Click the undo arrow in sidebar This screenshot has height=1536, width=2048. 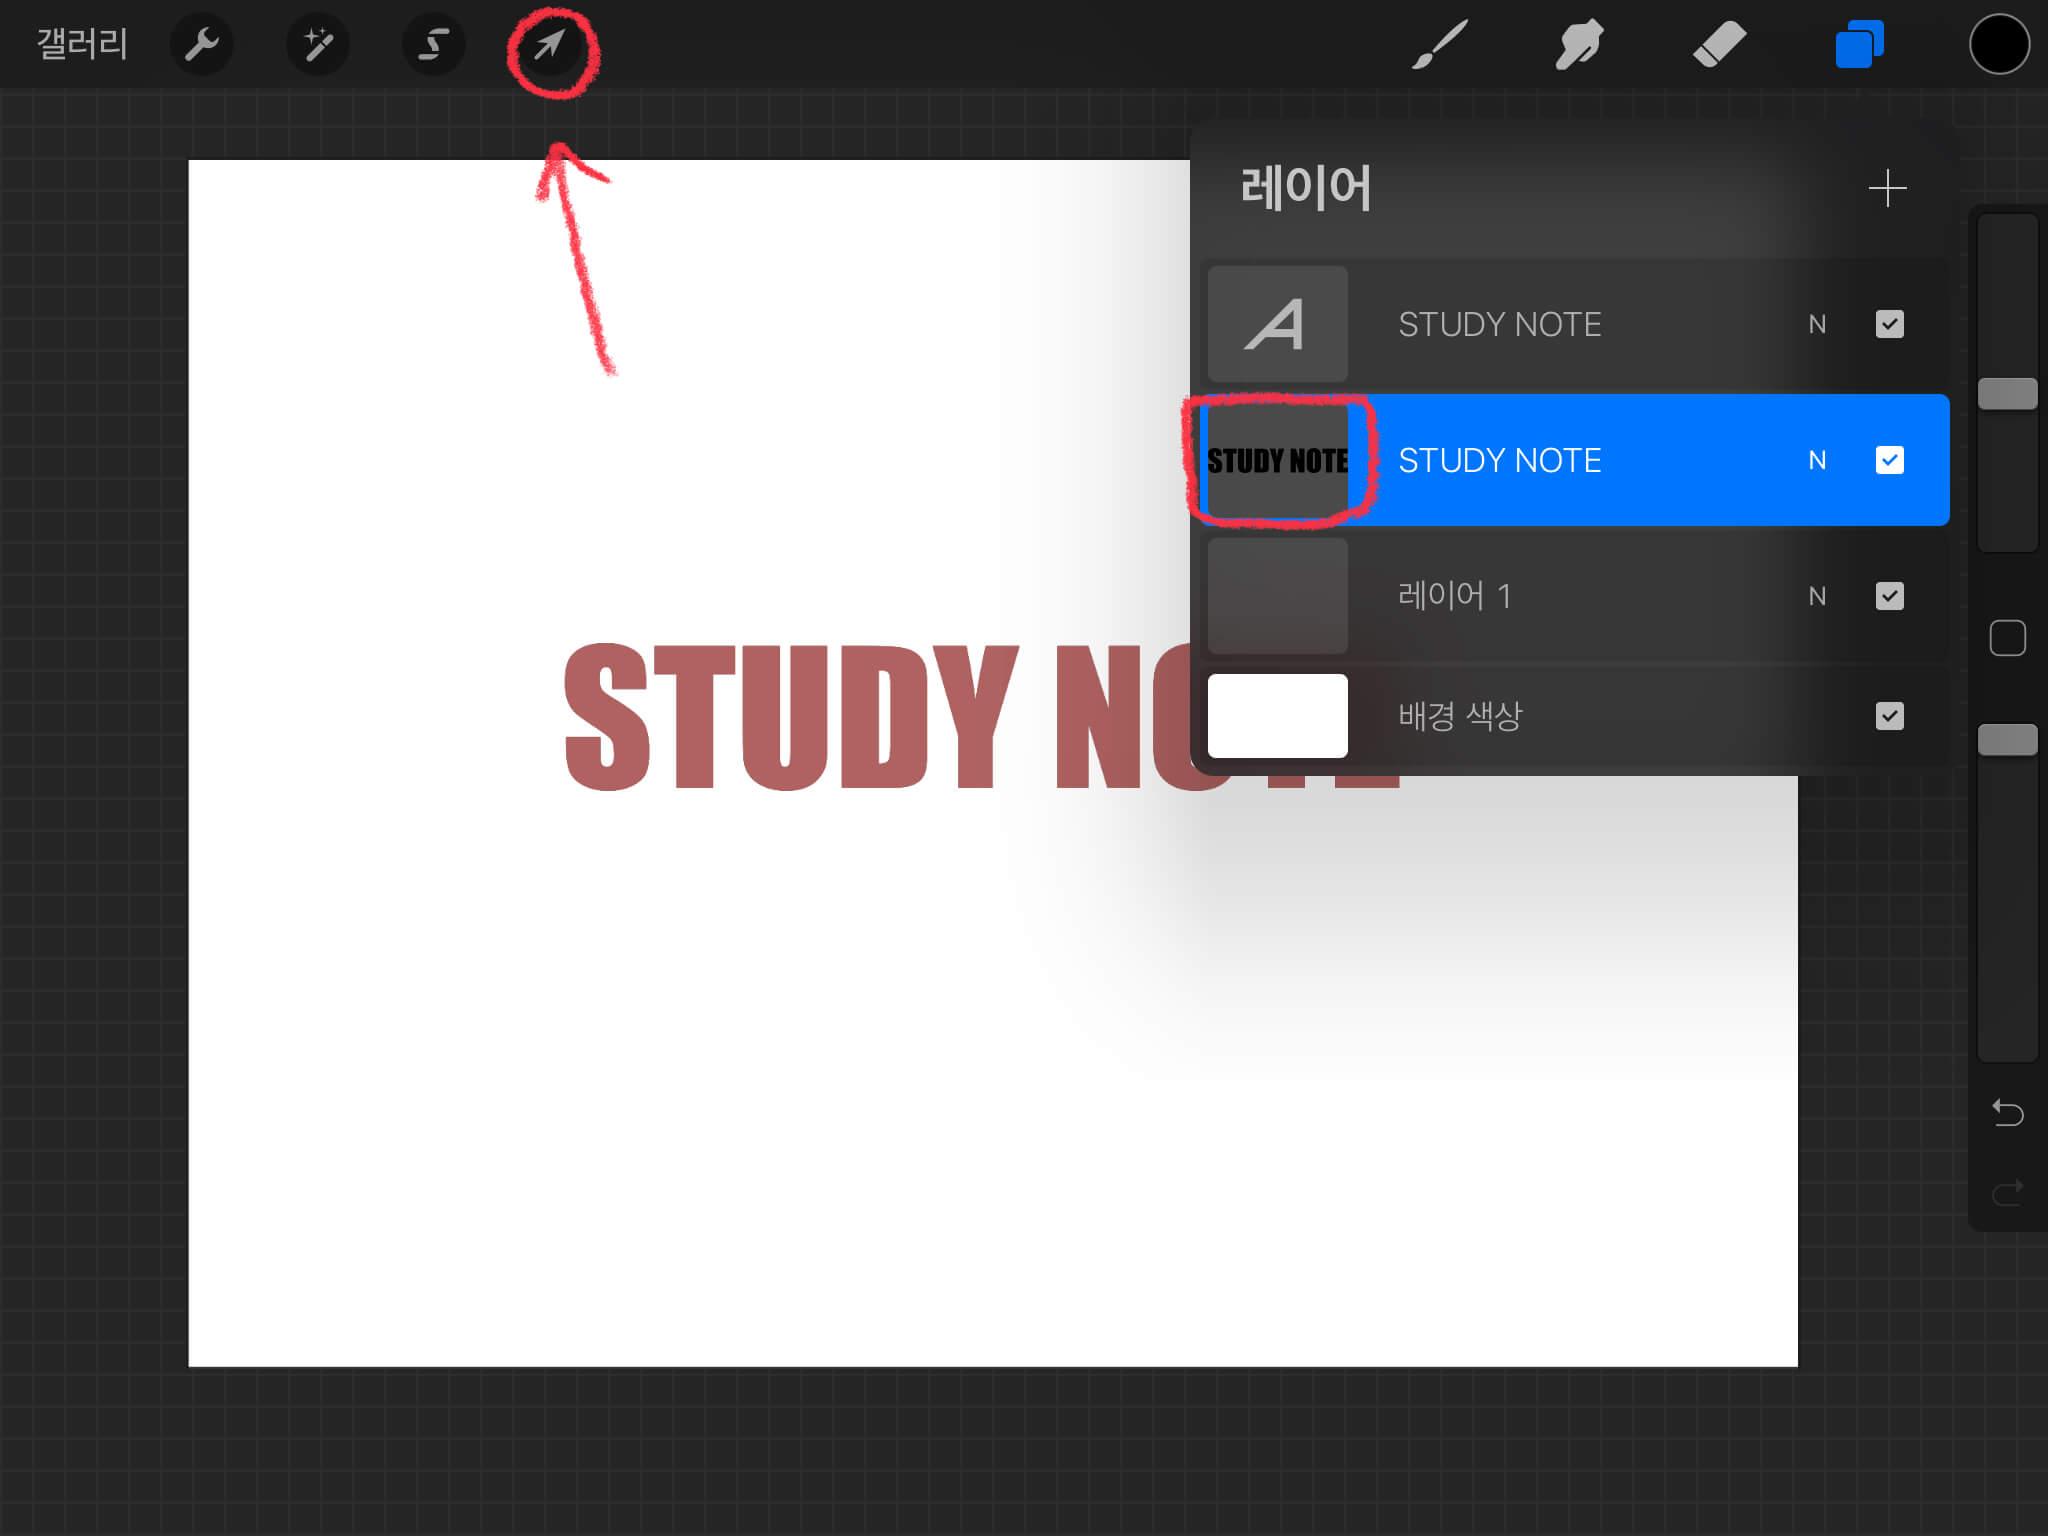coord(2007,1112)
